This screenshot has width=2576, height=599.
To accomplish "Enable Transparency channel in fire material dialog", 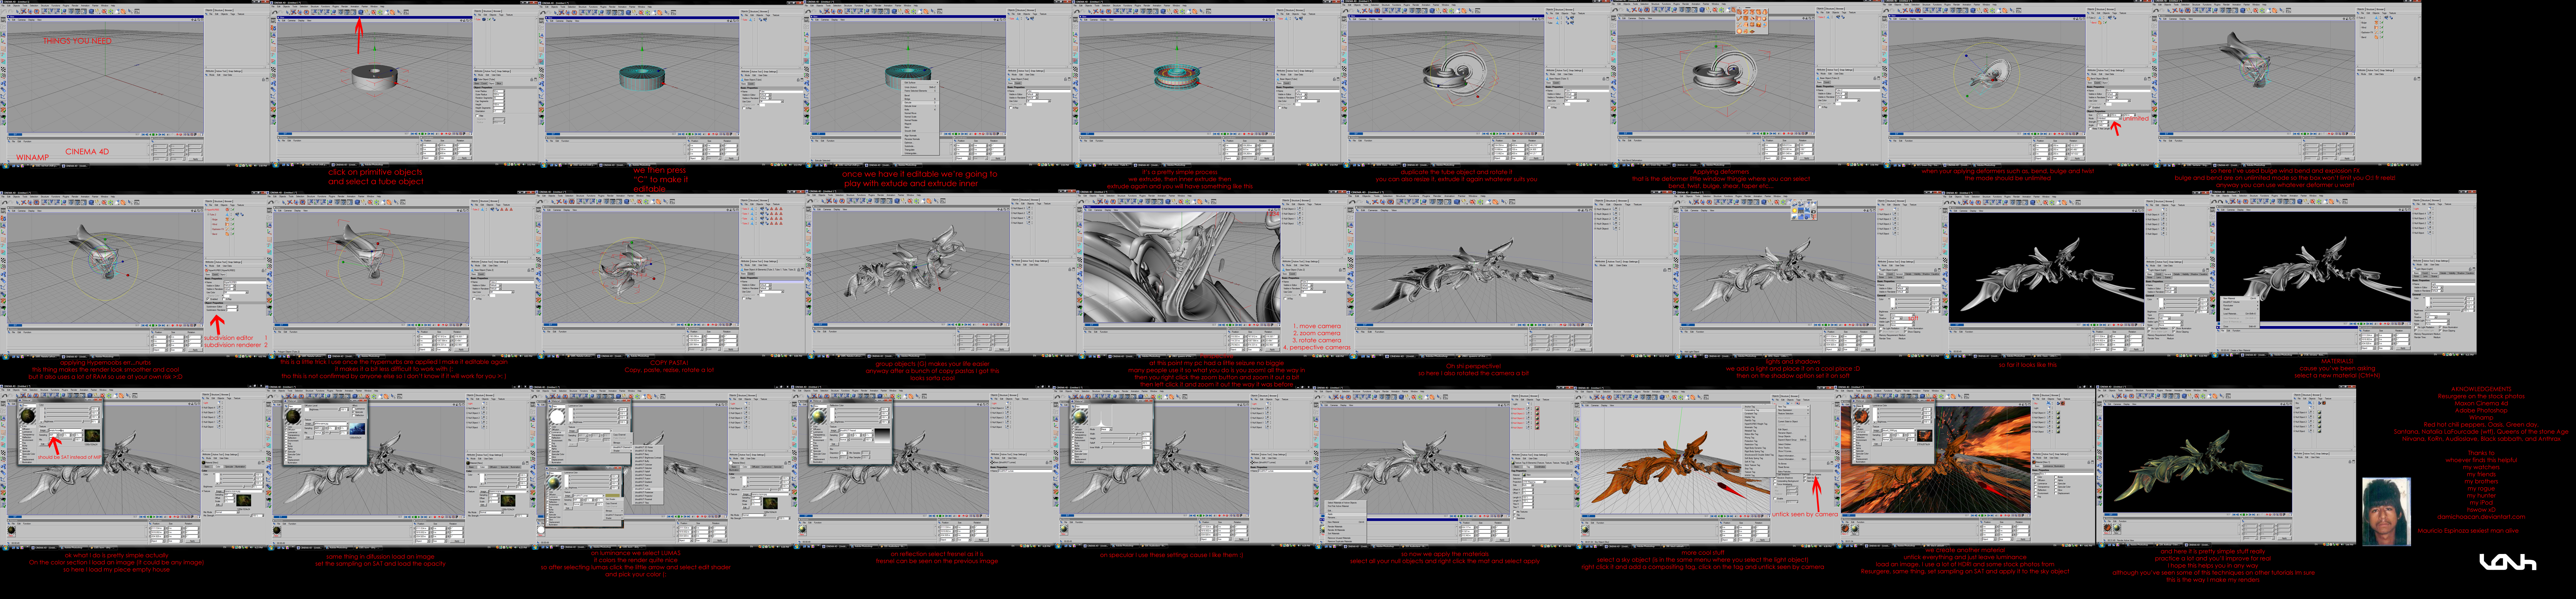I will [x=1854, y=435].
